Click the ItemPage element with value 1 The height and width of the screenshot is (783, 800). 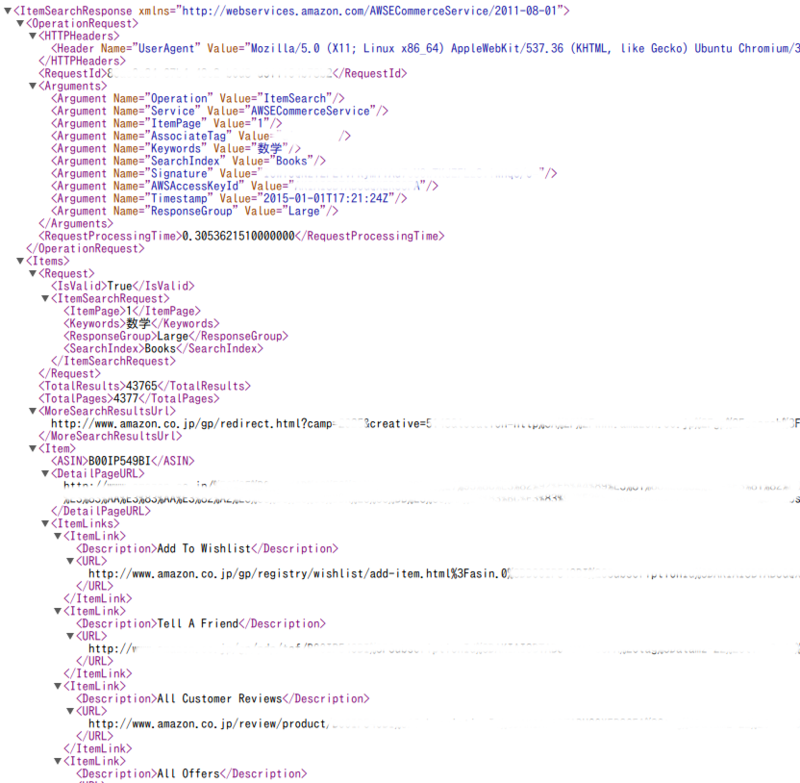coord(132,311)
